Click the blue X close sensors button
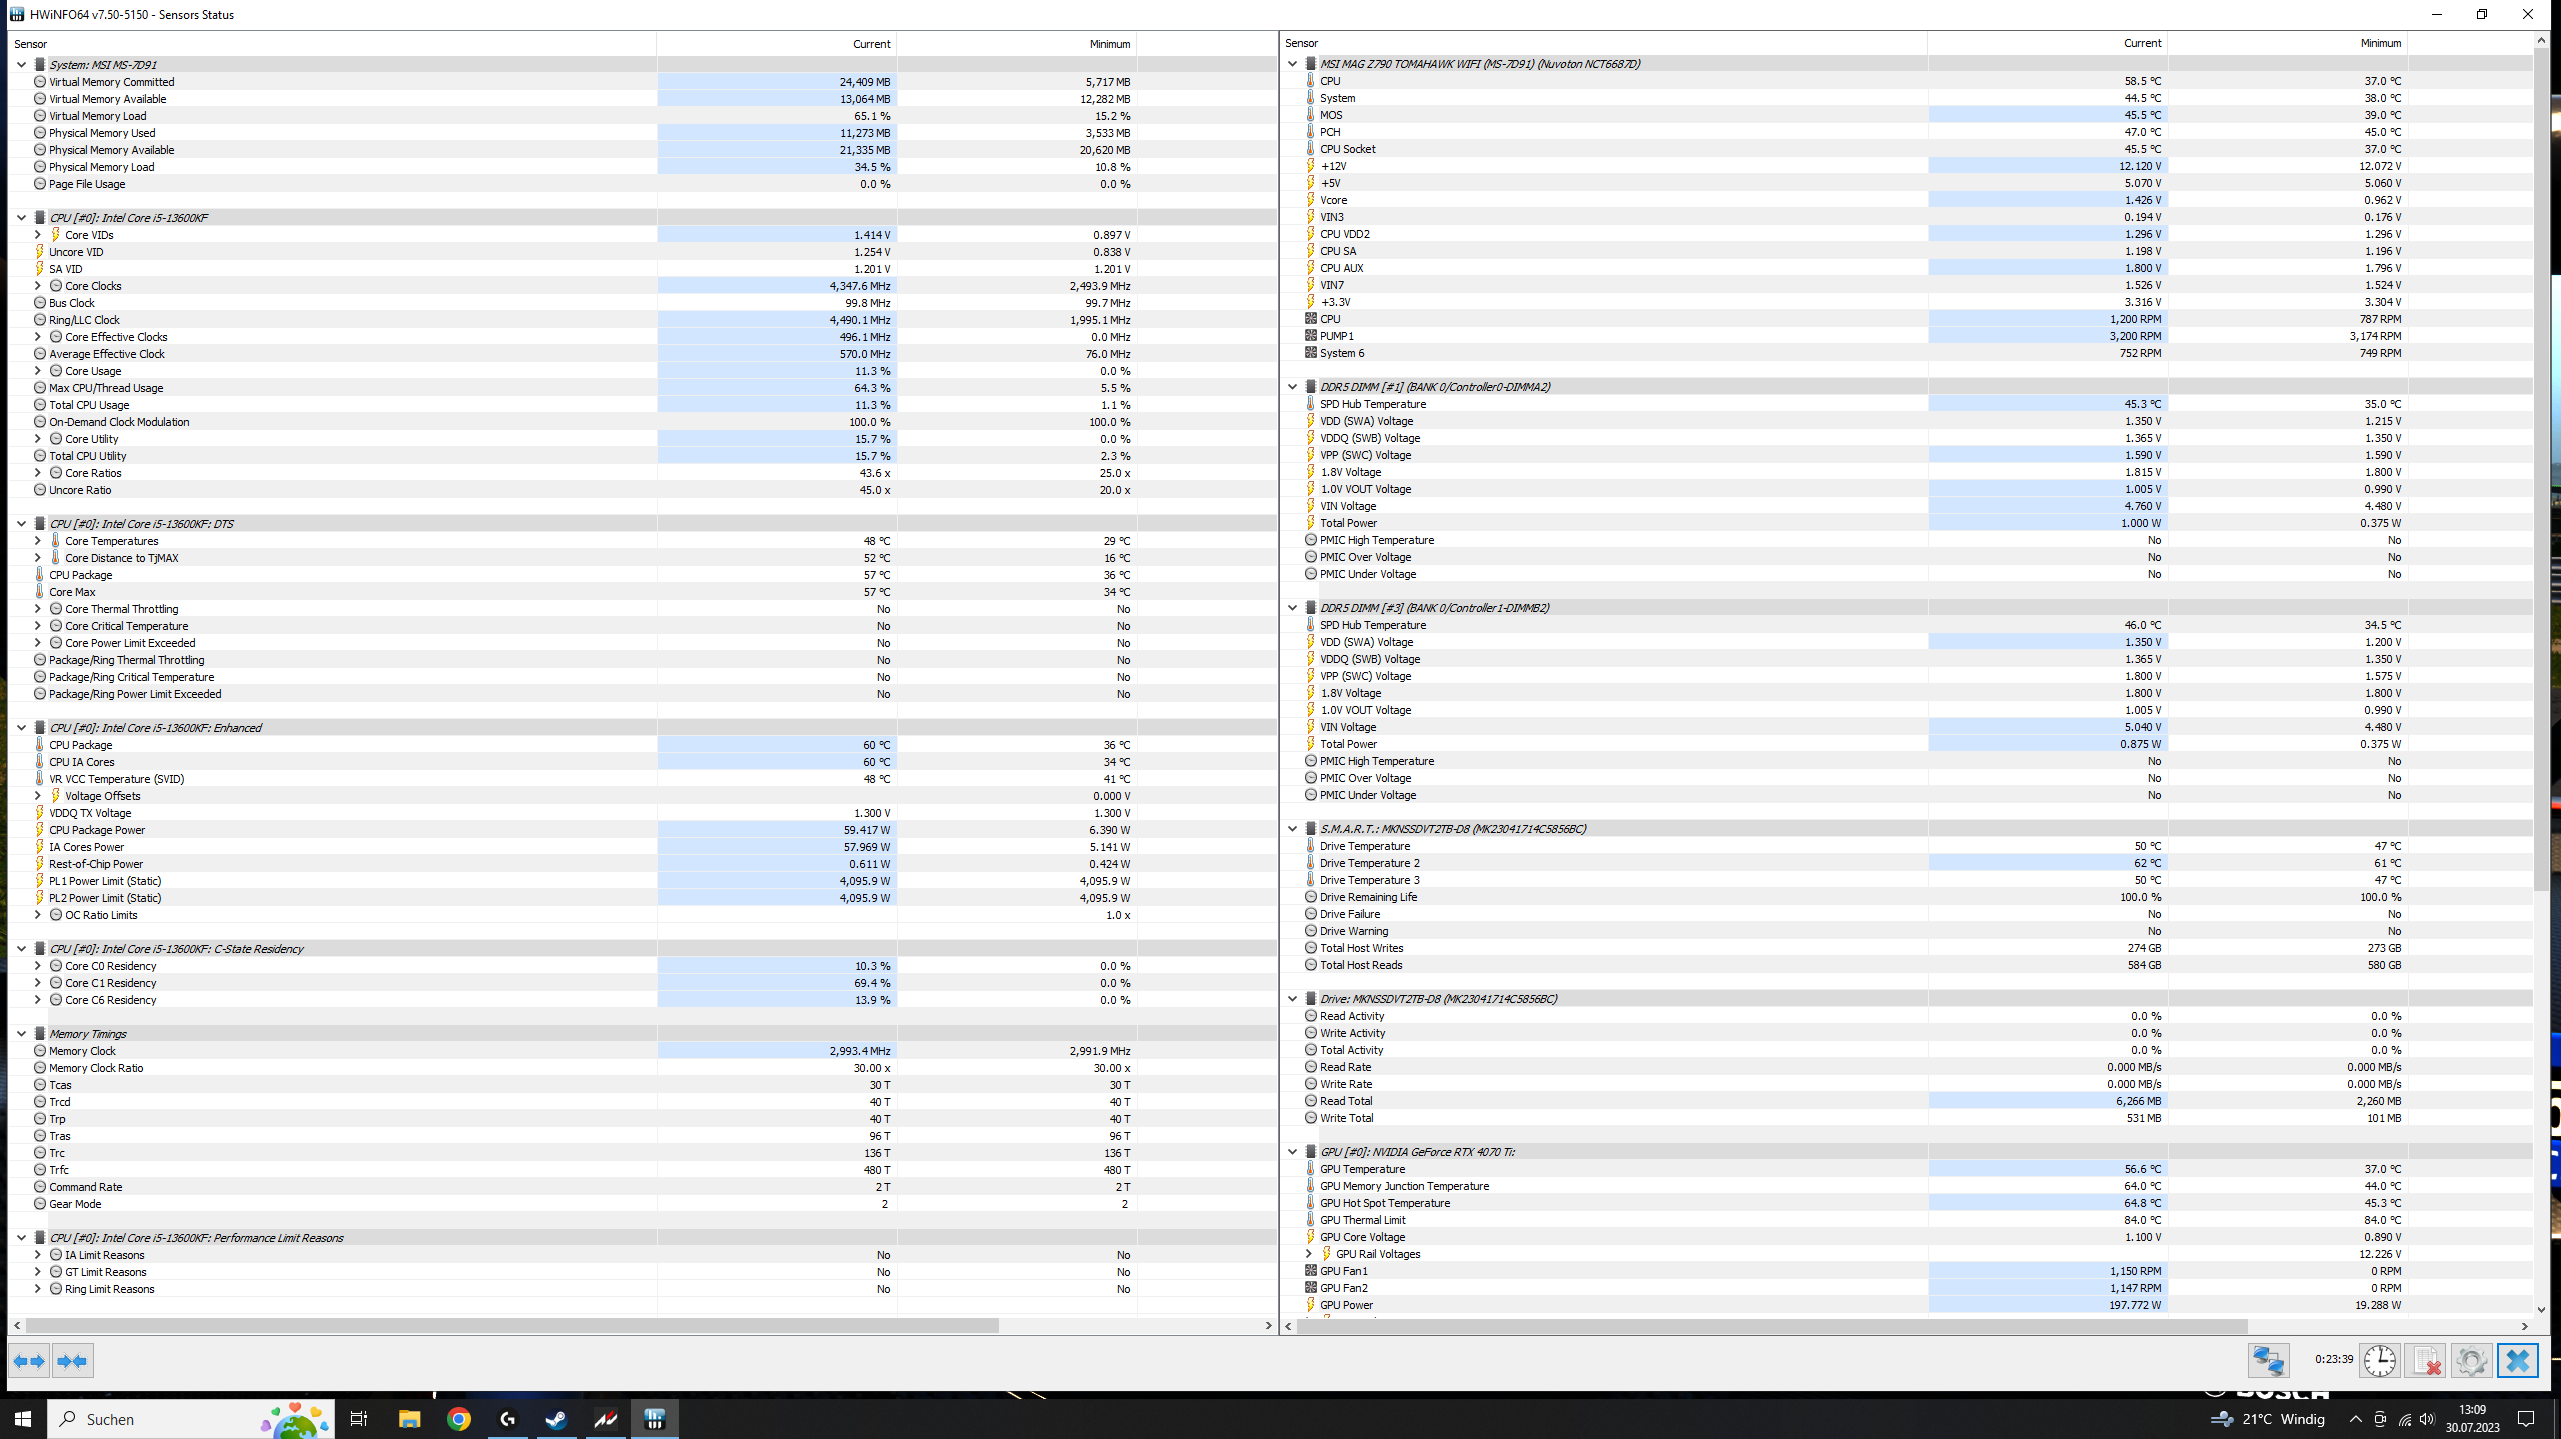 [2517, 1361]
